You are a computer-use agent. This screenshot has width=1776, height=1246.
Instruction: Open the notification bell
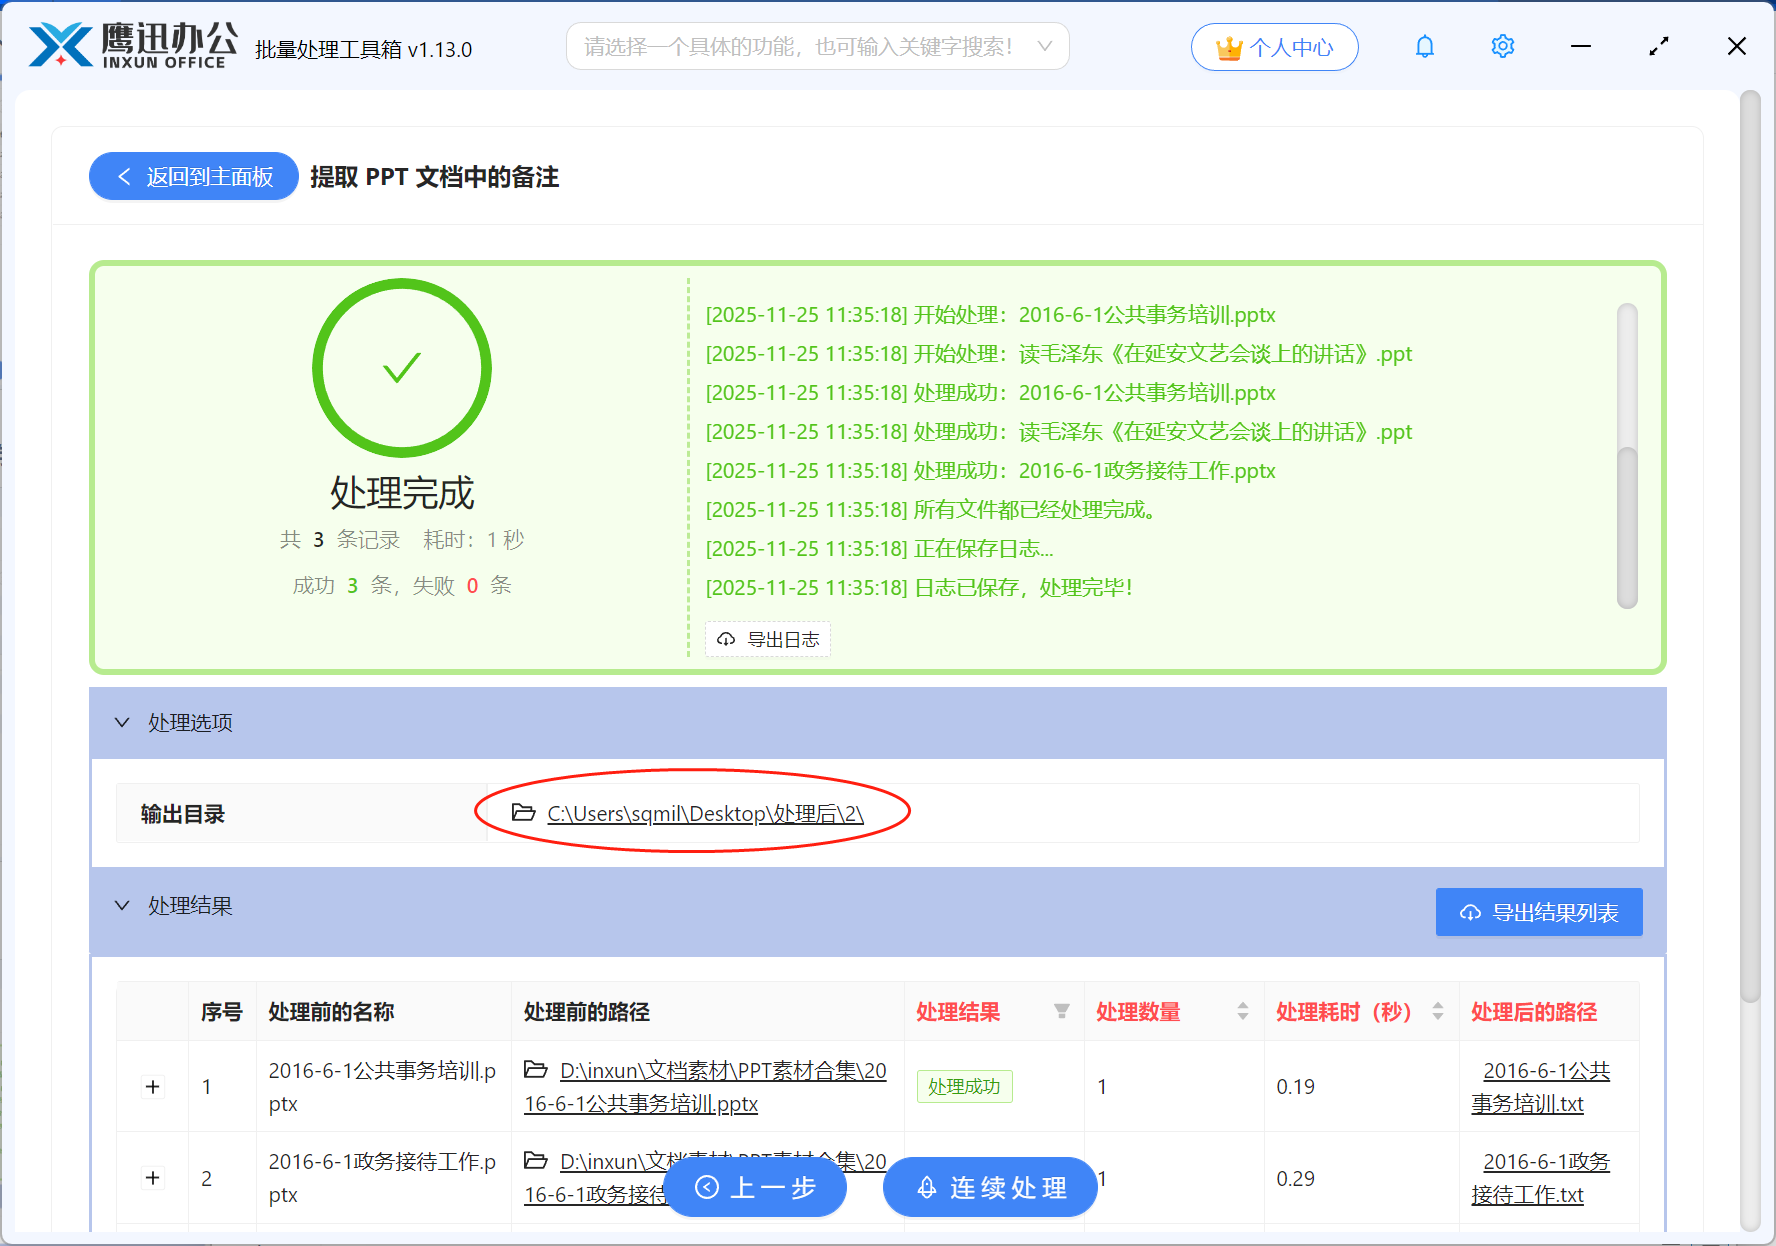(x=1424, y=46)
